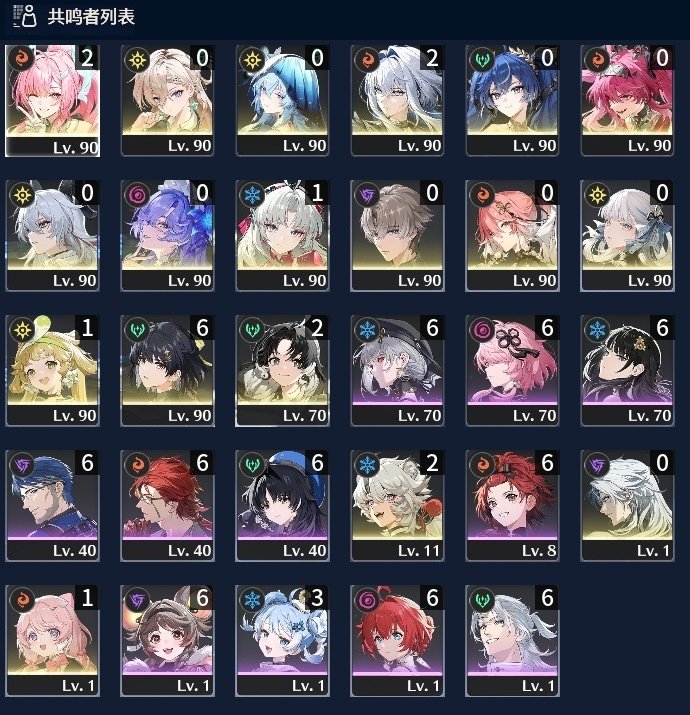The image size is (690, 715).
Task: Choose the silver-haired Lv. 1 aero resonator
Action: pyautogui.click(x=512, y=641)
